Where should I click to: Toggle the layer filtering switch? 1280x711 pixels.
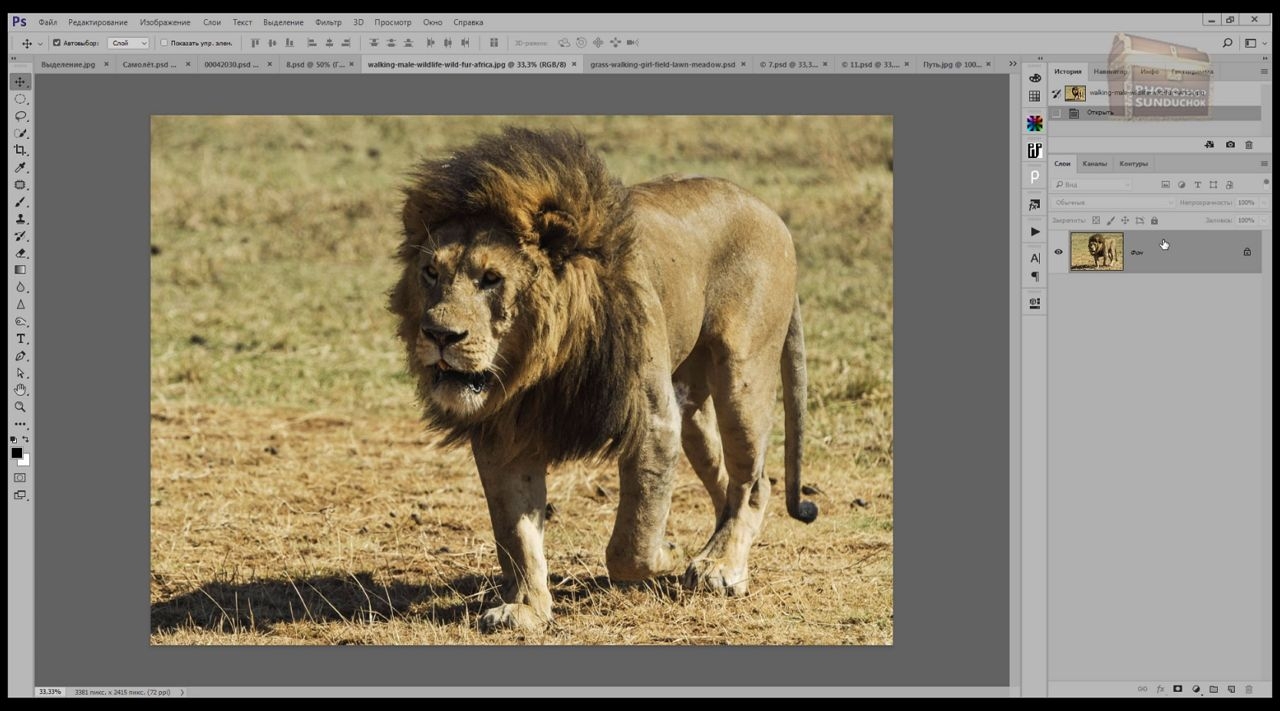point(1266,183)
